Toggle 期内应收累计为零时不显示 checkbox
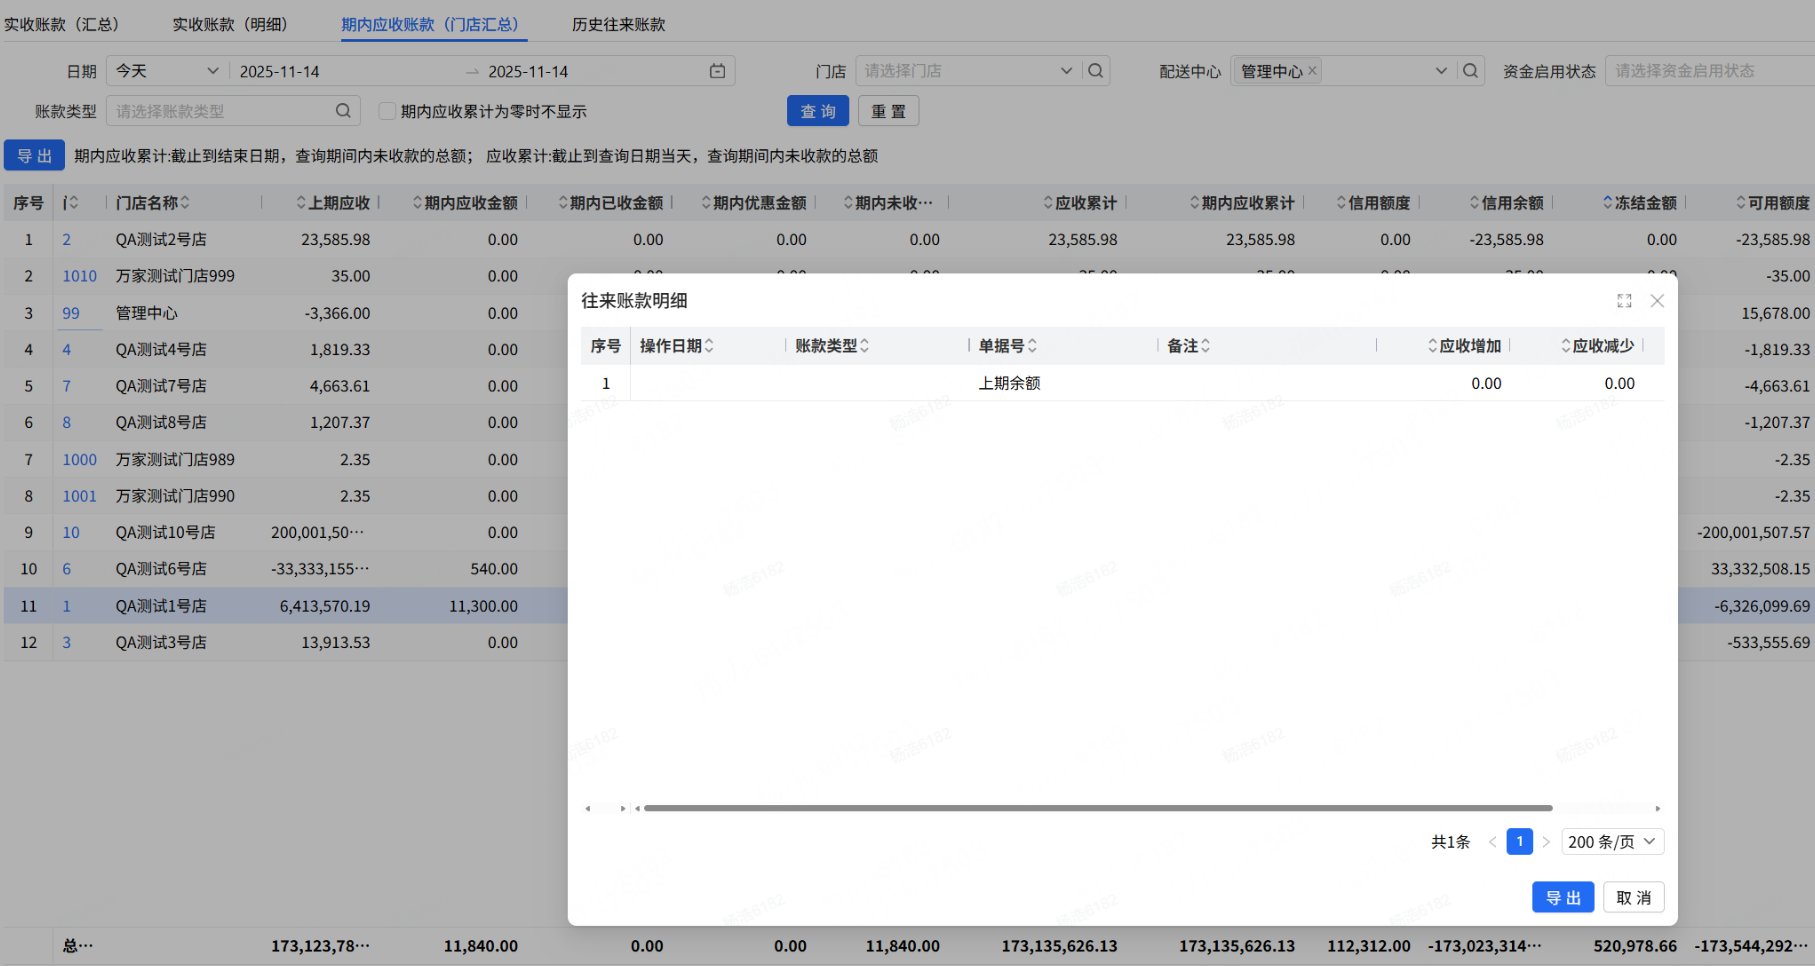The width and height of the screenshot is (1815, 966). coord(387,111)
